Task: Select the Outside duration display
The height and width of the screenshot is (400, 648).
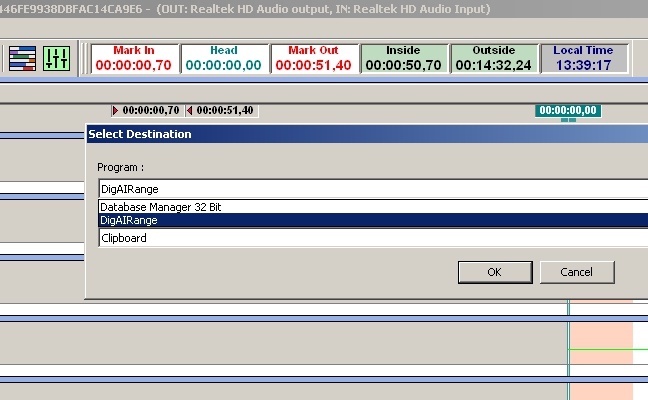Action: 494,59
